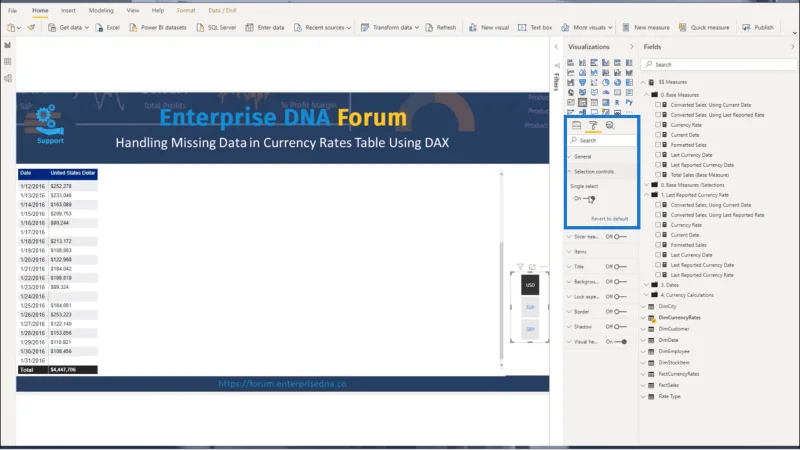The image size is (800, 450).
Task: Select the Scatter chart visualization
Action: point(594,83)
